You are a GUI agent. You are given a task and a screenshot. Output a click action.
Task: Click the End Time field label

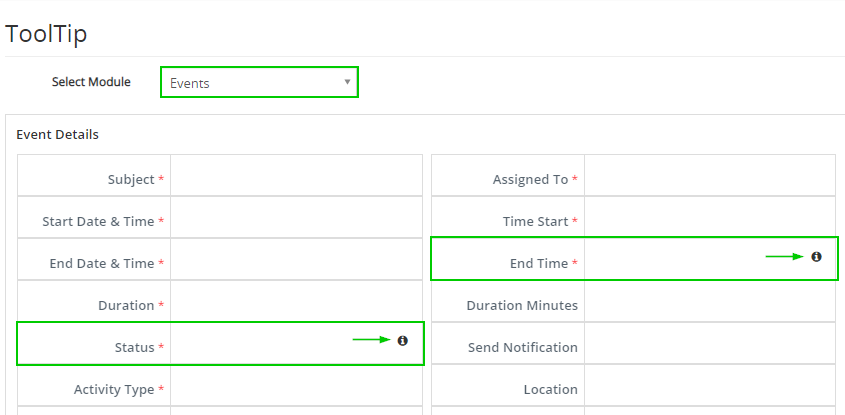[x=539, y=264]
